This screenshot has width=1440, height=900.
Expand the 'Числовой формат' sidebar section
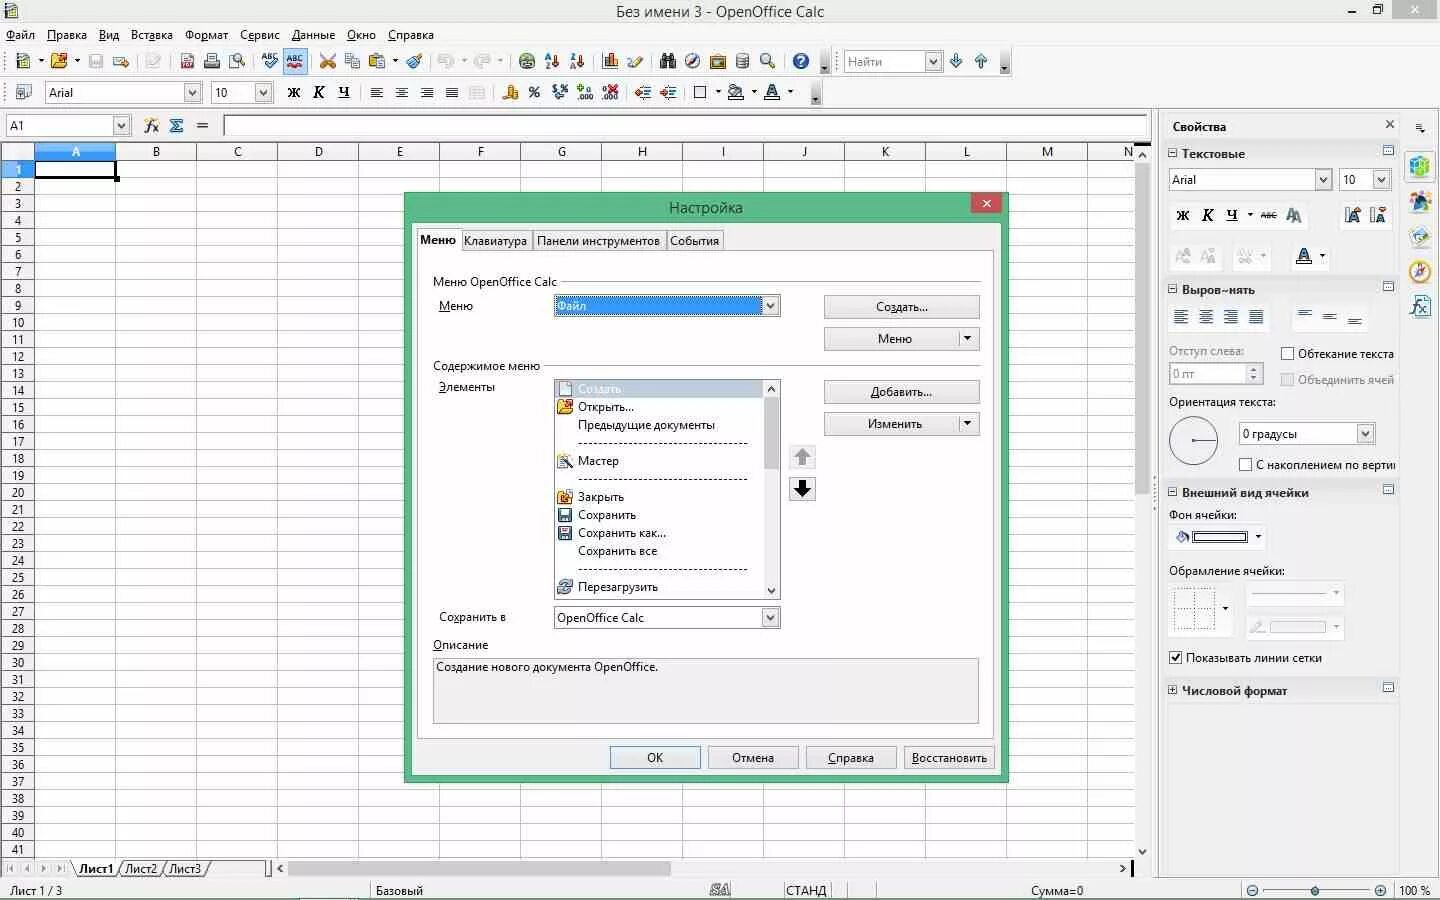1173,690
